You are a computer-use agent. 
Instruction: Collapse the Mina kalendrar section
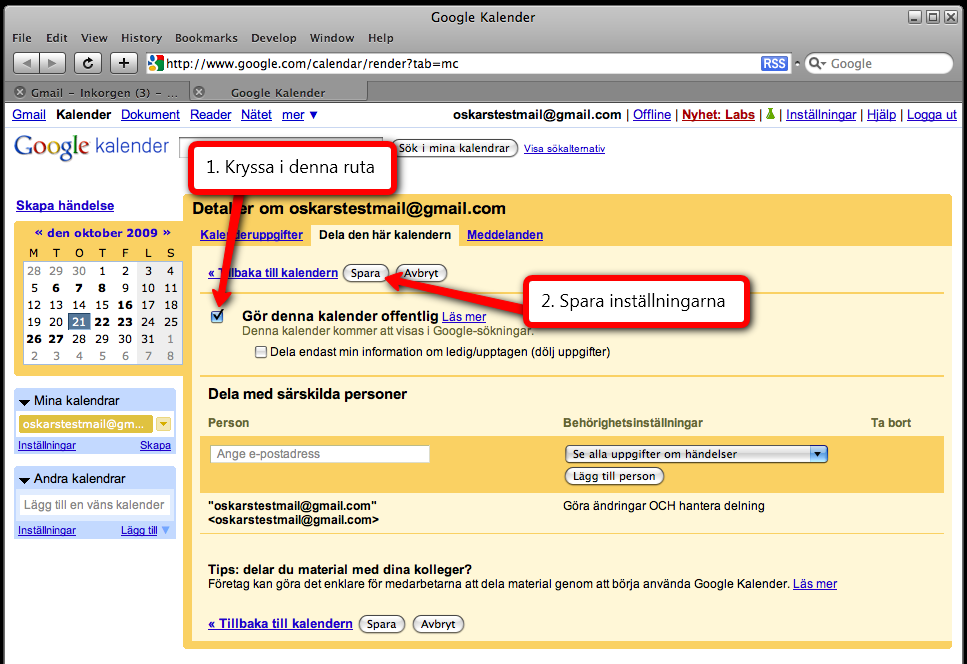[25, 402]
